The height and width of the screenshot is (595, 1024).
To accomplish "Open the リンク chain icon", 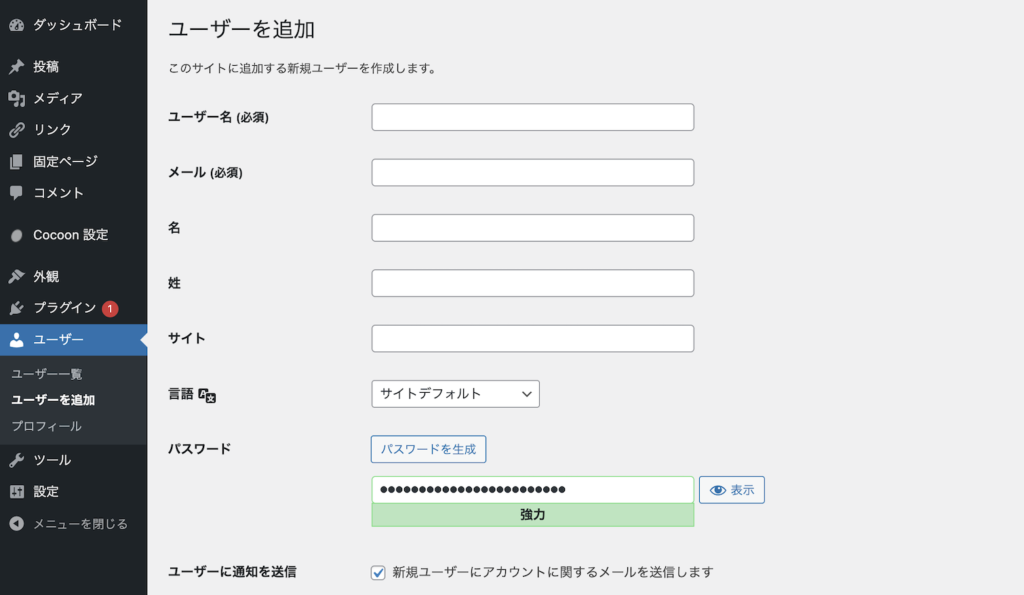I will [17, 129].
